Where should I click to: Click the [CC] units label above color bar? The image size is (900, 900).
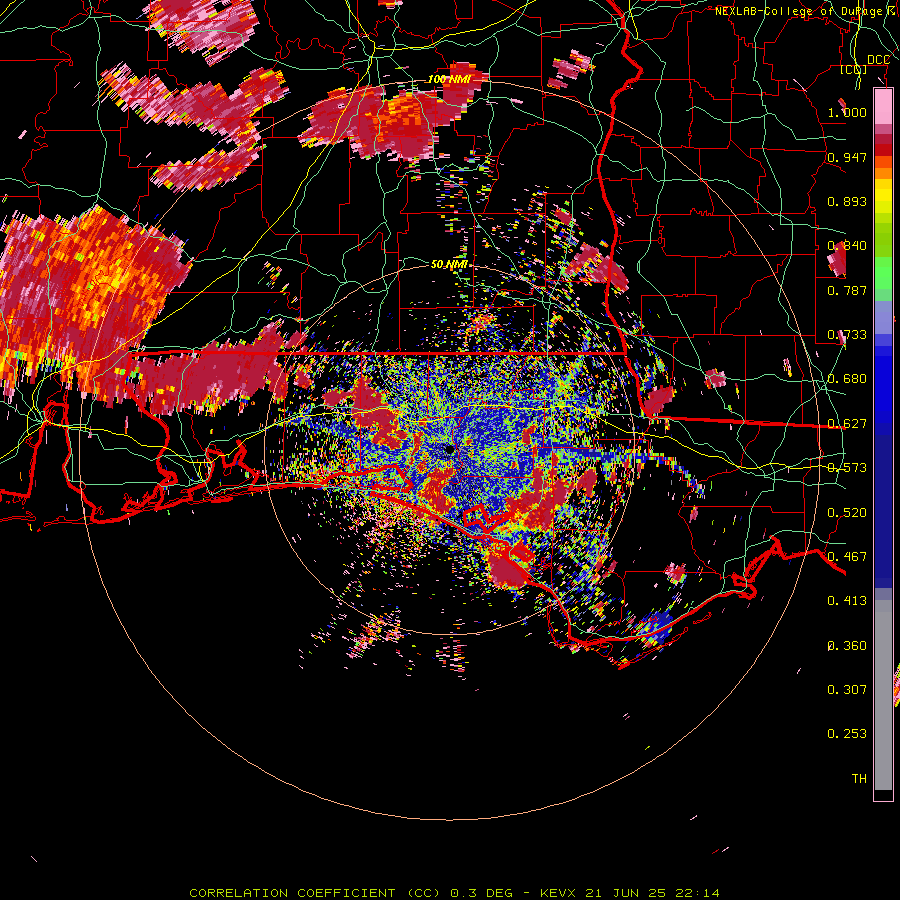pyautogui.click(x=853, y=70)
